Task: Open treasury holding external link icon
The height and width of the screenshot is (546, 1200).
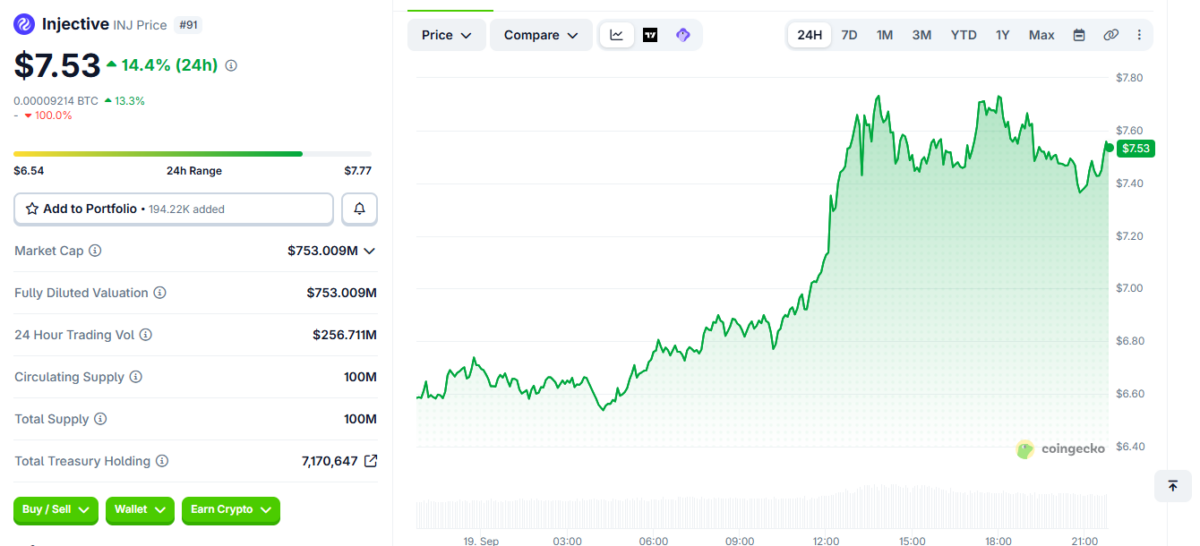Action: click(x=370, y=461)
